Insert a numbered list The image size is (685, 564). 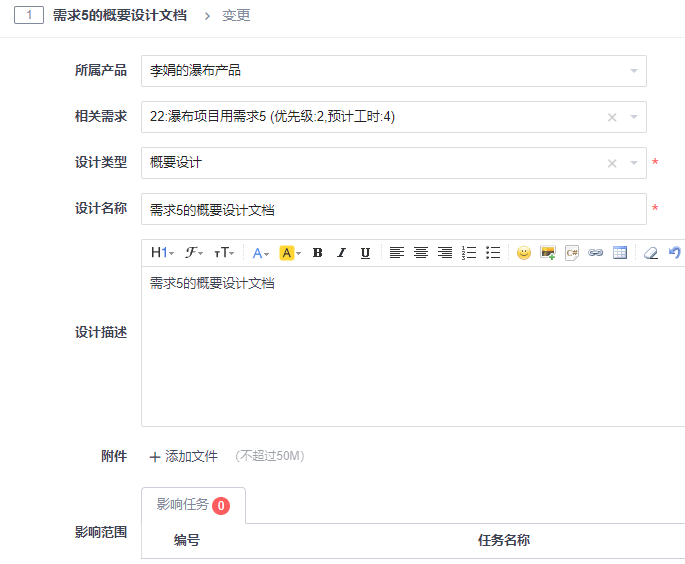[x=469, y=253]
